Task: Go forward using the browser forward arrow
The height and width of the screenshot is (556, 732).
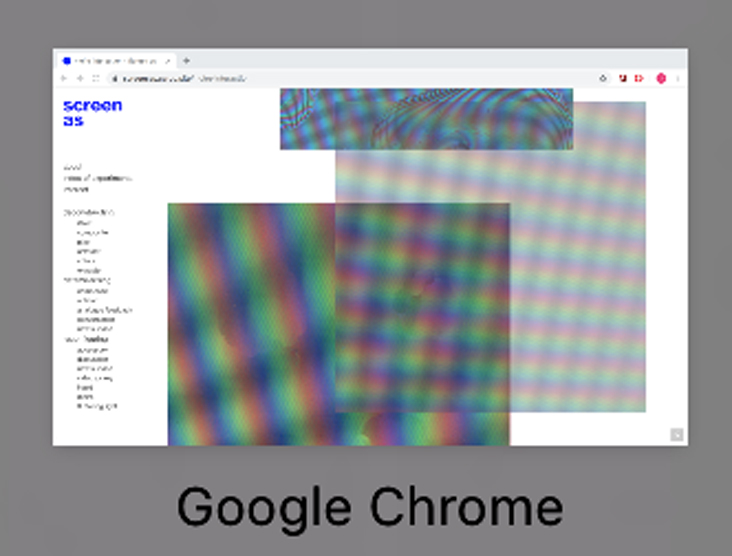Action: [80, 78]
